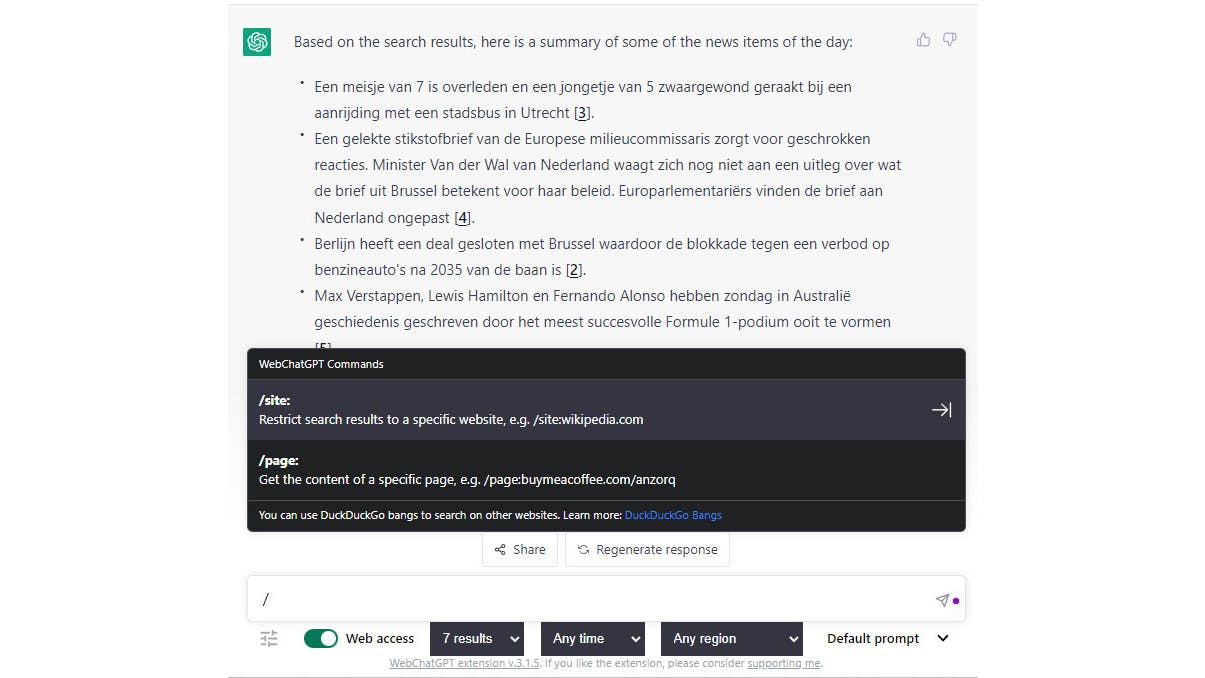Viewport: 1205px width, 678px height.
Task: Expand the 7 results dropdown
Action: [x=481, y=638]
